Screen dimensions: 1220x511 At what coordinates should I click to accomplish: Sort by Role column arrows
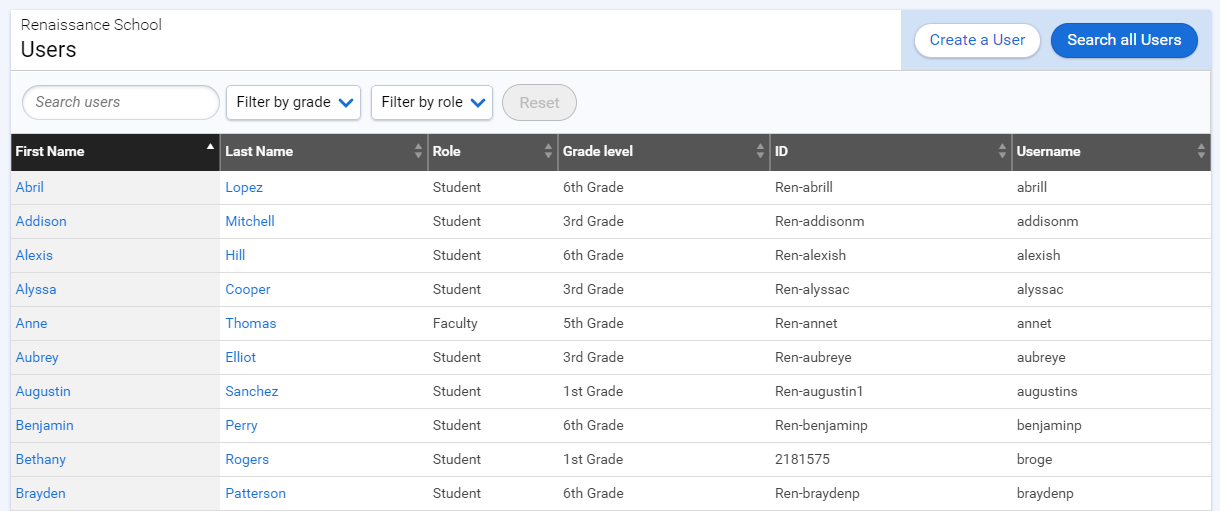548,151
